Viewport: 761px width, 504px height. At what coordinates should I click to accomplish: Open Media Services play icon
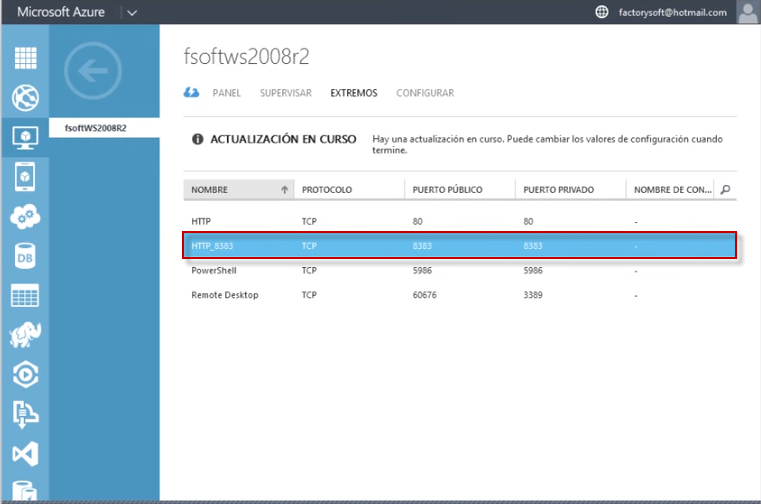pyautogui.click(x=24, y=375)
